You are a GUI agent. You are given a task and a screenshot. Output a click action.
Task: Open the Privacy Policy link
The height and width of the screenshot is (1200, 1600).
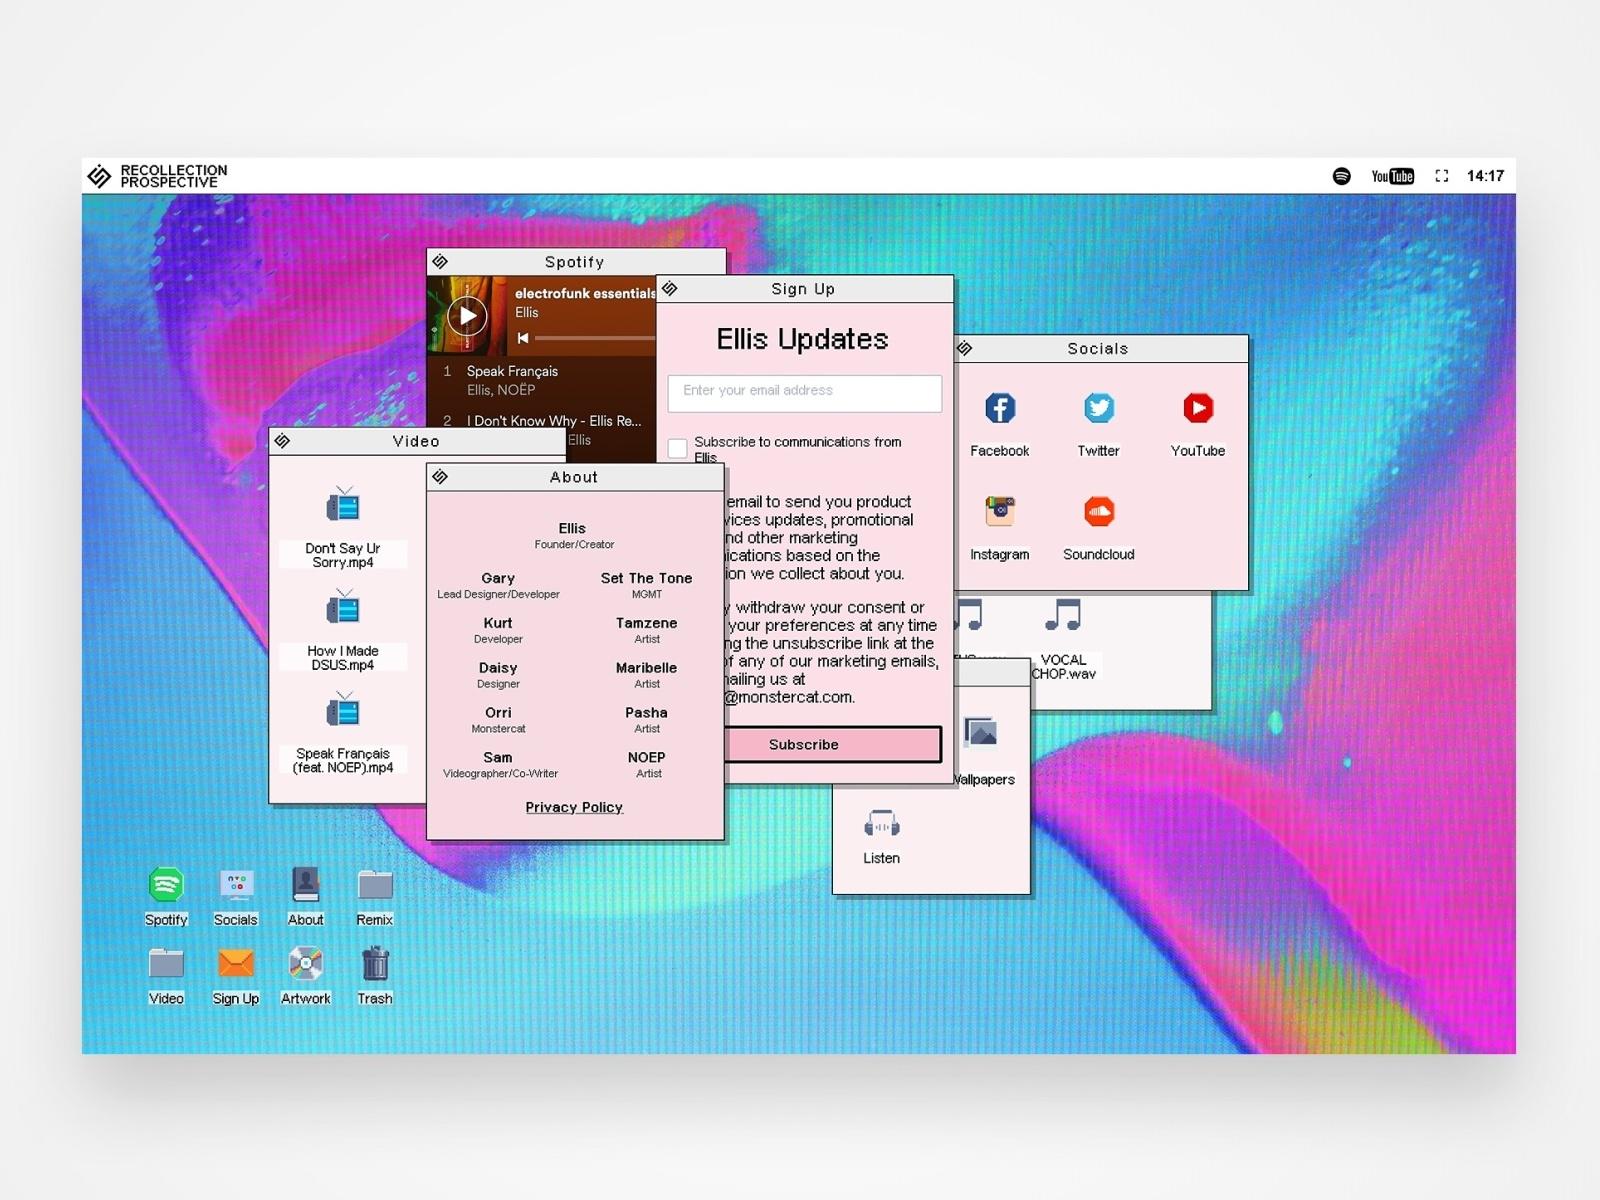[x=574, y=808]
